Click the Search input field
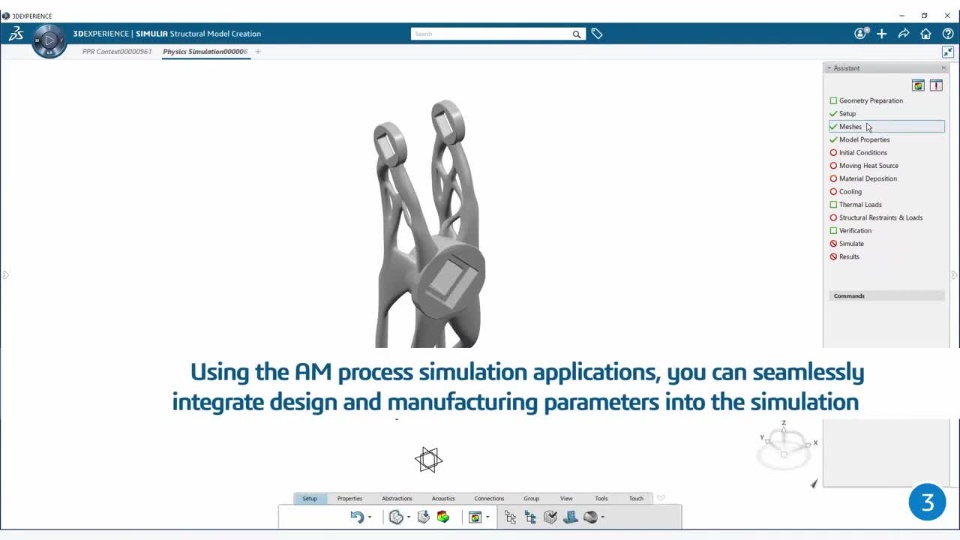This screenshot has width=960, height=540. click(x=491, y=34)
